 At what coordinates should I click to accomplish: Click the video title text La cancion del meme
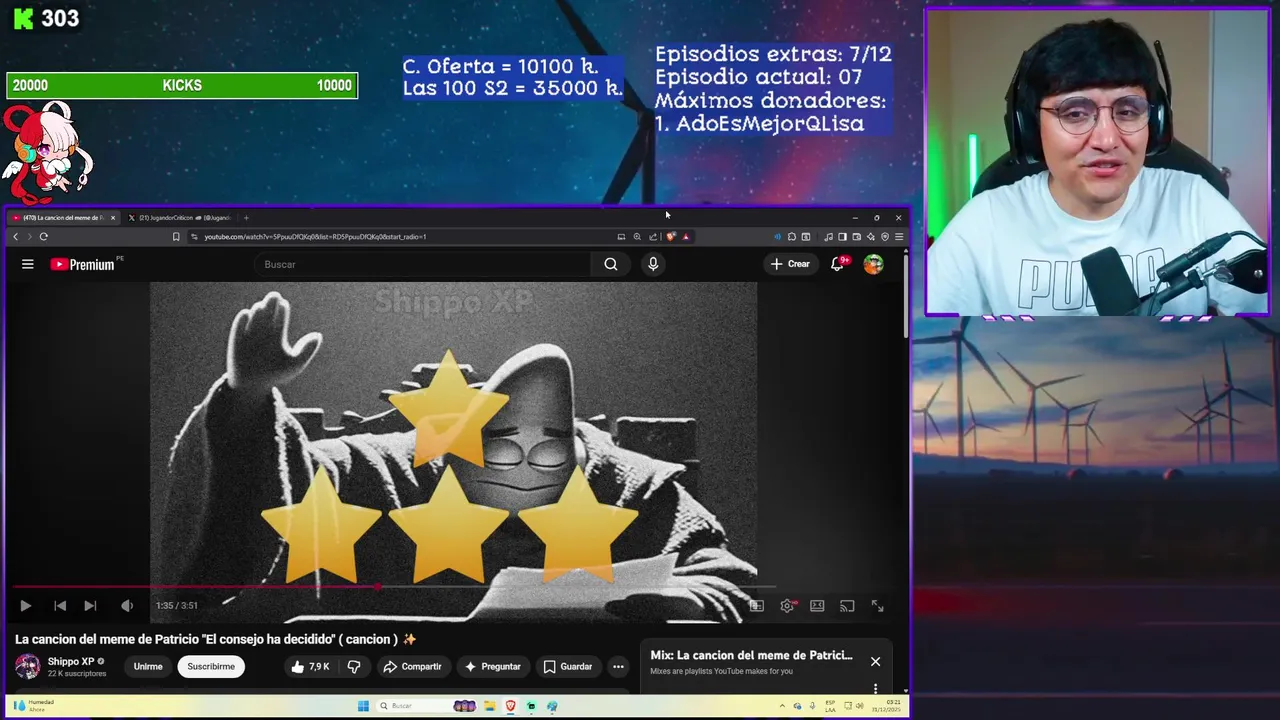coord(215,639)
